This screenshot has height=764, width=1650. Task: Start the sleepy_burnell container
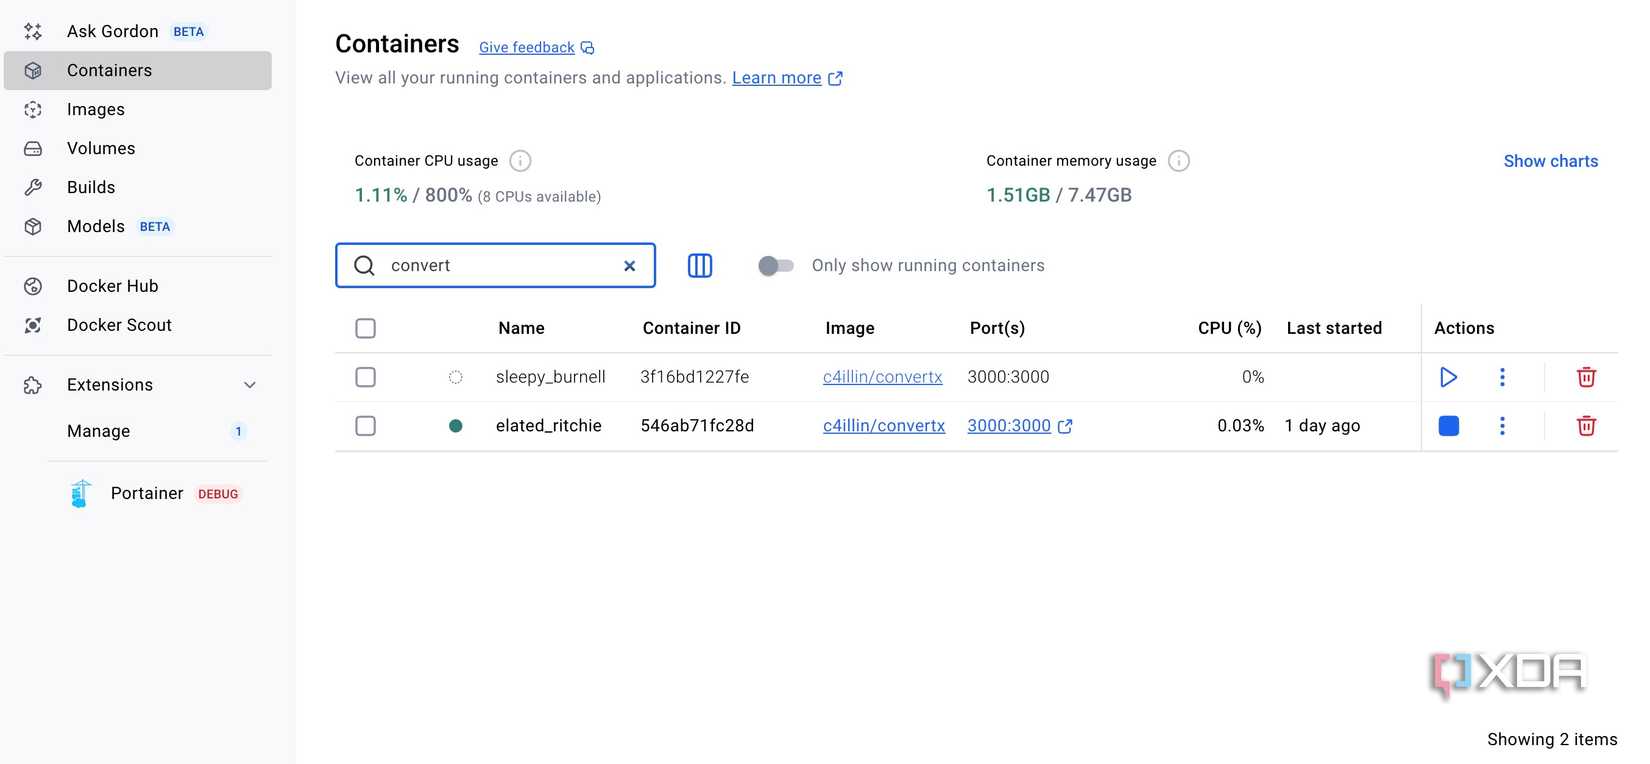click(1448, 377)
